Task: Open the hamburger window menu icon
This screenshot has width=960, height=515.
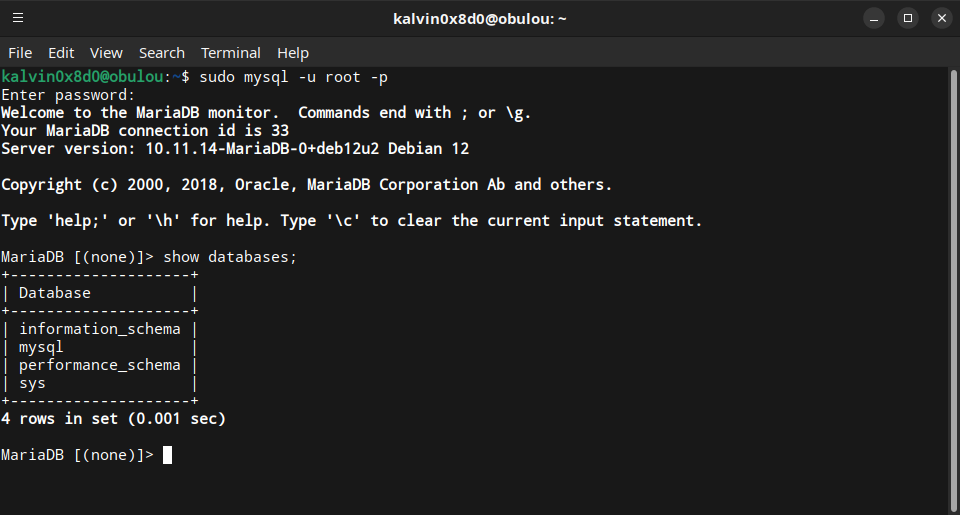Action: point(18,18)
